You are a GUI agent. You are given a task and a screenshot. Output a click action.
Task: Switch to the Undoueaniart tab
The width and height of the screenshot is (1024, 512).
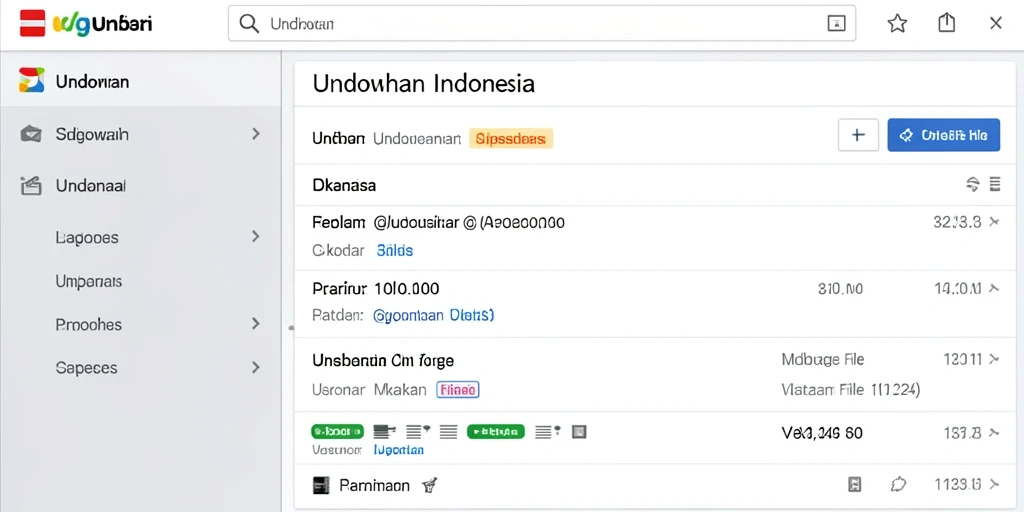coord(417,138)
